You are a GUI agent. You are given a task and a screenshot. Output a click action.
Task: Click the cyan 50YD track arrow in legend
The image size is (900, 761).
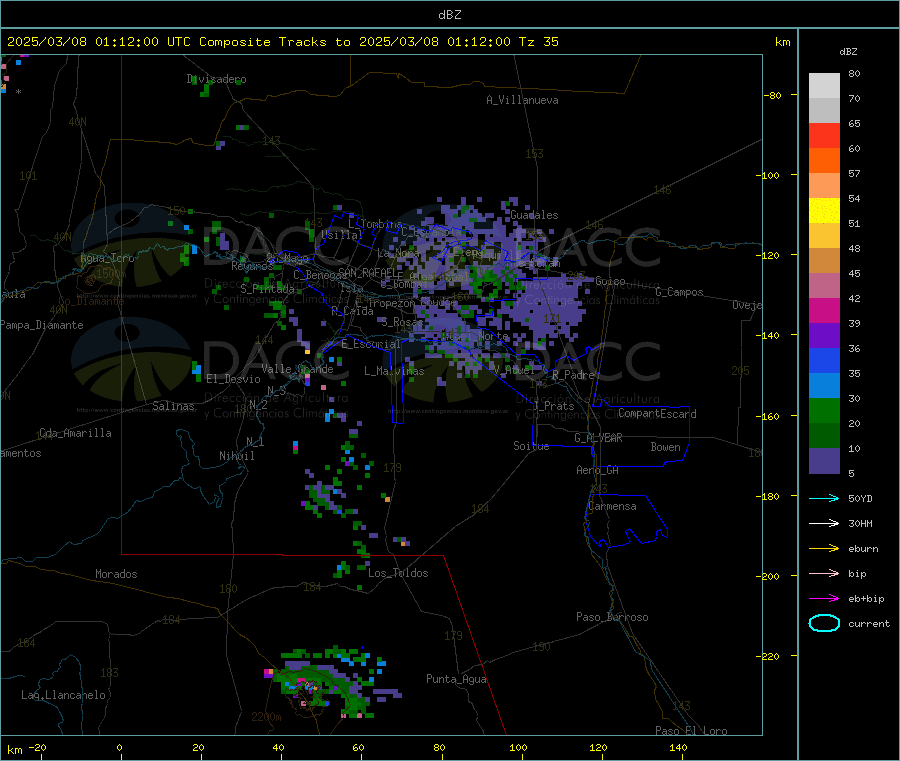pos(824,498)
